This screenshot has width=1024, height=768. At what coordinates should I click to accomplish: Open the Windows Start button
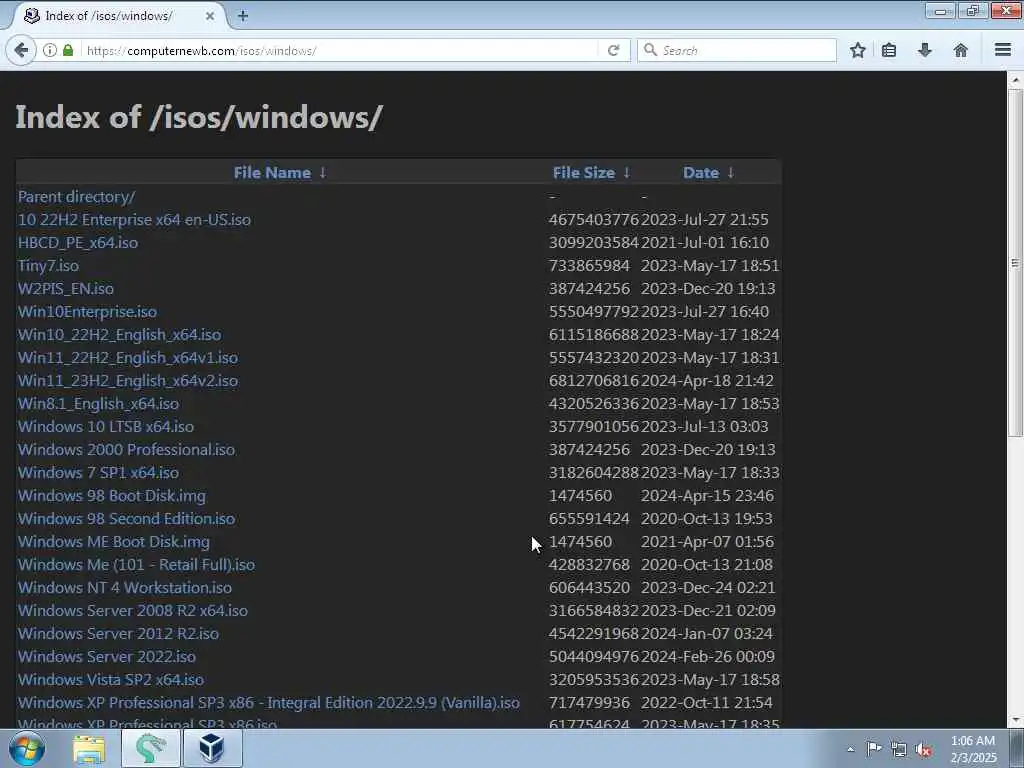pos(27,748)
